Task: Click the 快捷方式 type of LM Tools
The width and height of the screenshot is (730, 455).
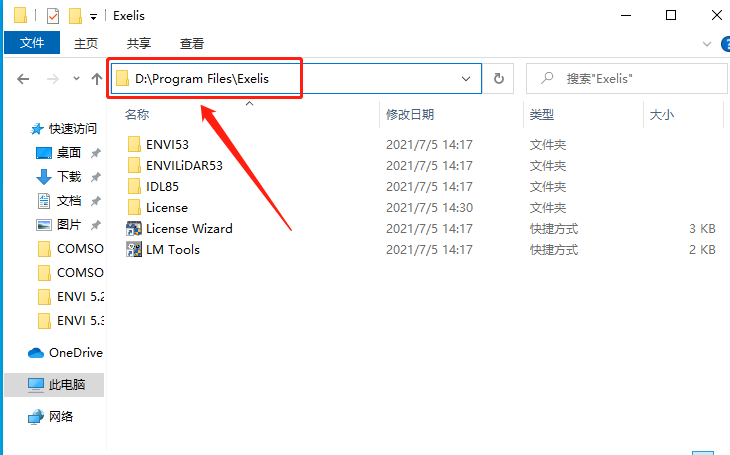Action: (x=554, y=250)
